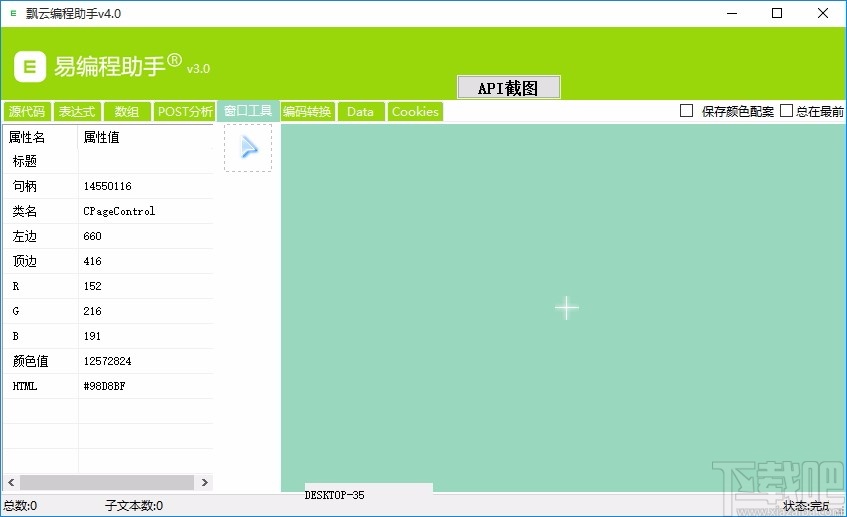
Task: Click the color value 12572824
Action: (107, 361)
